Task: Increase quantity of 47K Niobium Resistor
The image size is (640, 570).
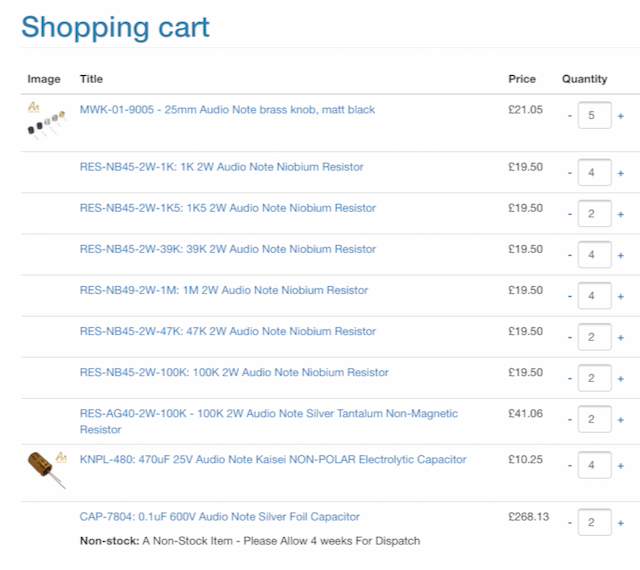Action: click(x=620, y=338)
